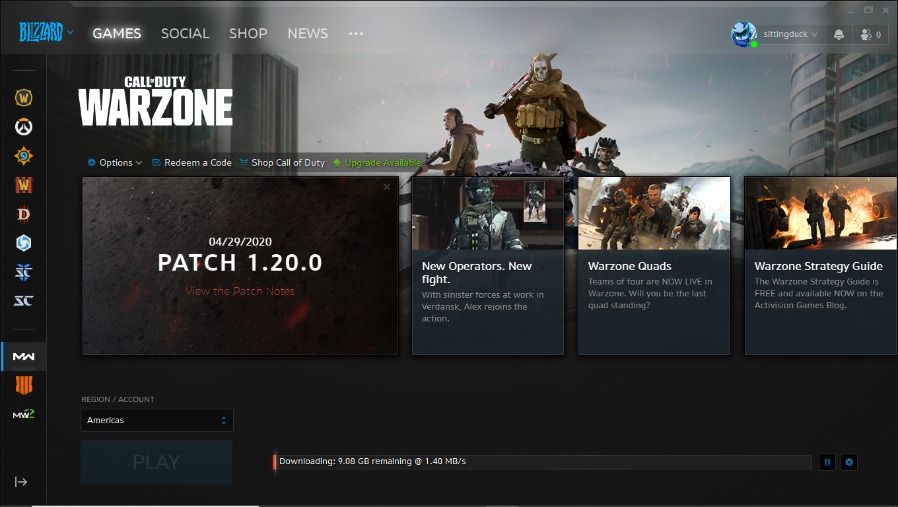Switch to the SOCIAL tab
Image resolution: width=898 pixels, height=507 pixels.
tap(185, 33)
